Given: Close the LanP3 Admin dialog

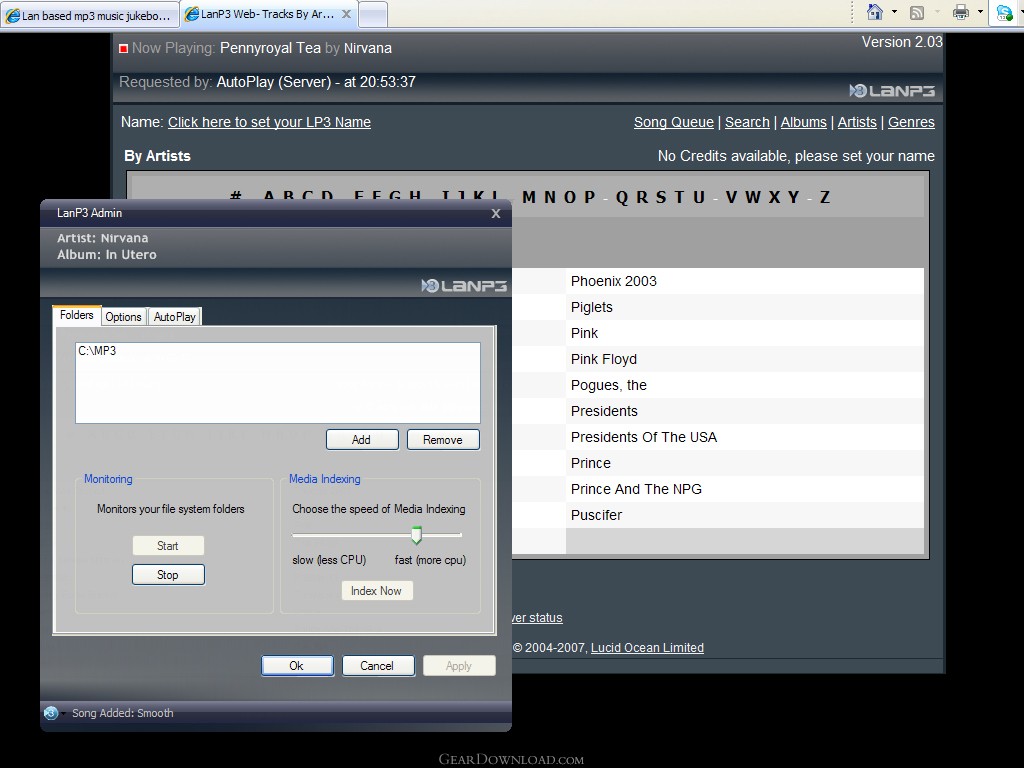Looking at the screenshot, I should pyautogui.click(x=496, y=214).
